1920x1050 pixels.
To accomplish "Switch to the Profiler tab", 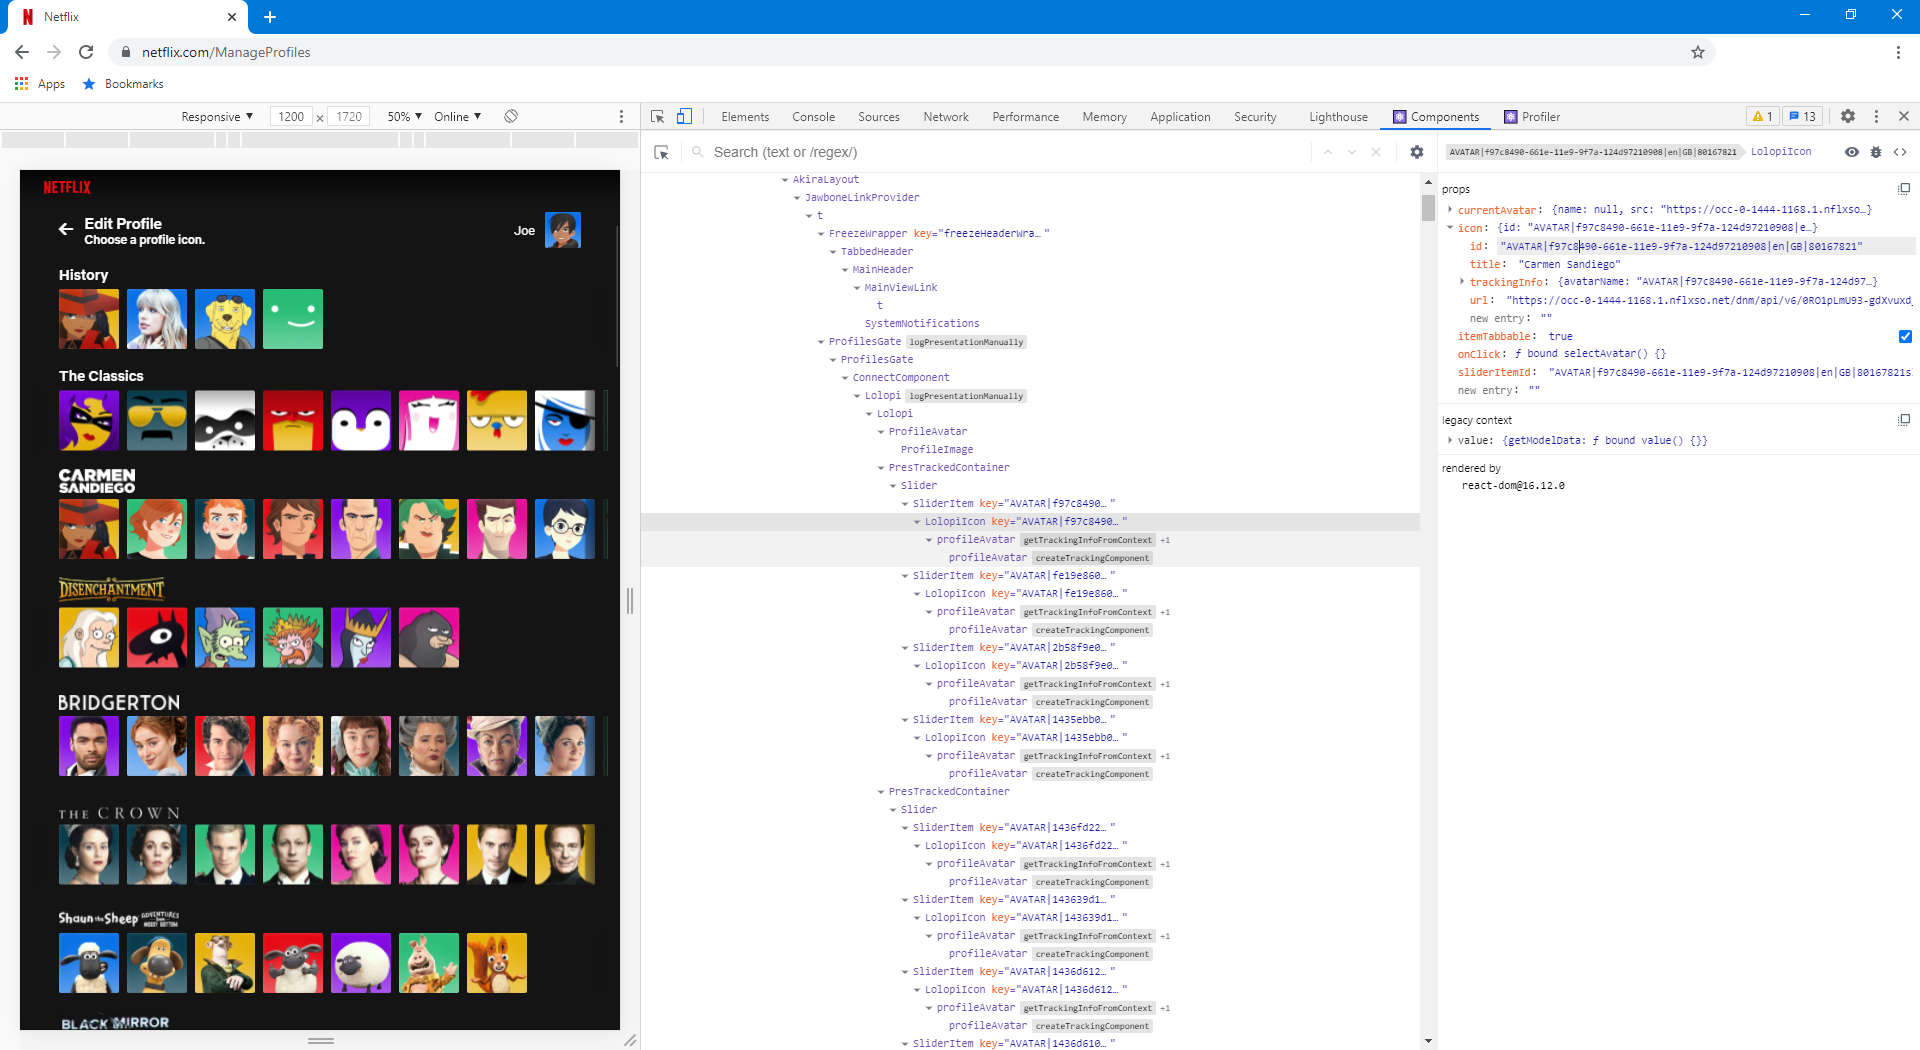I will tap(1532, 117).
